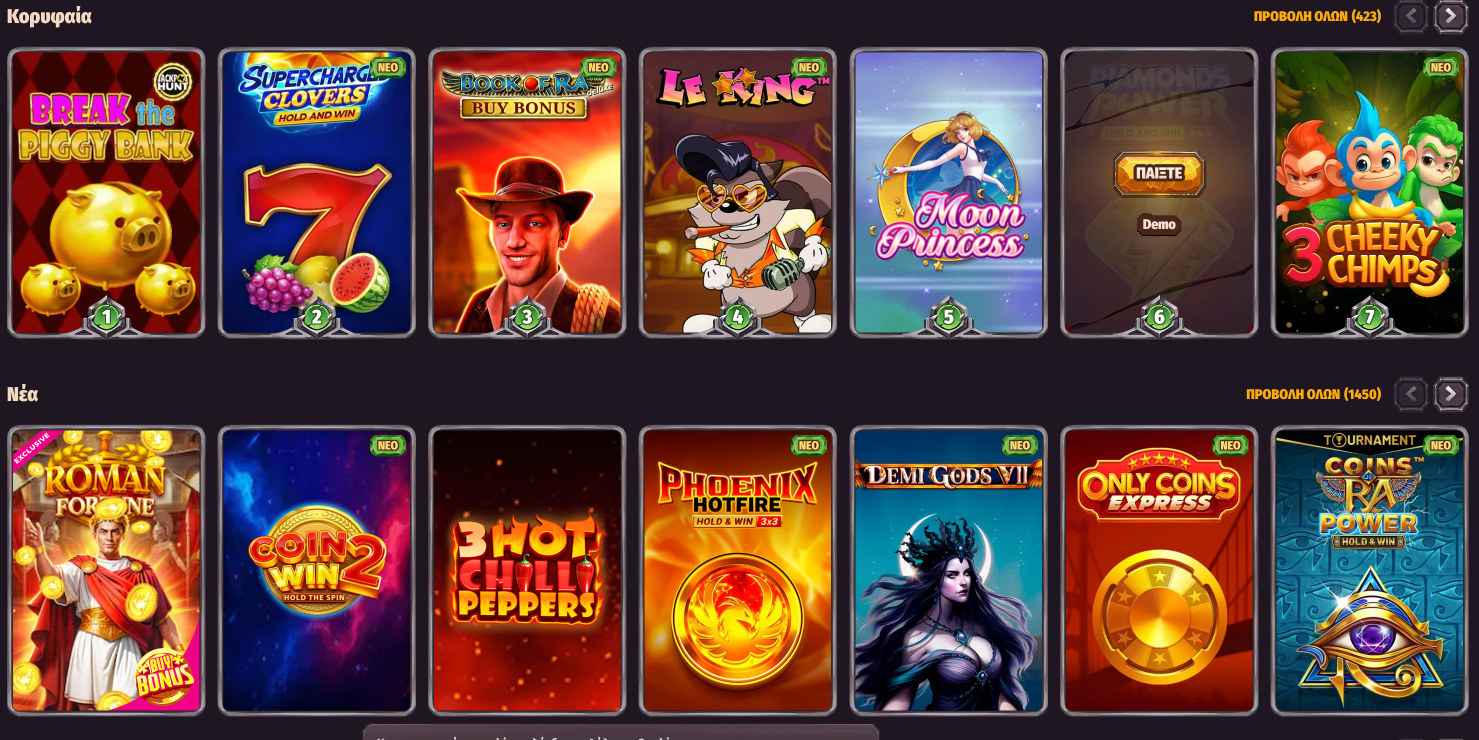The height and width of the screenshot is (740, 1479).
Task: Open the Moon Princess game
Action: [948, 192]
